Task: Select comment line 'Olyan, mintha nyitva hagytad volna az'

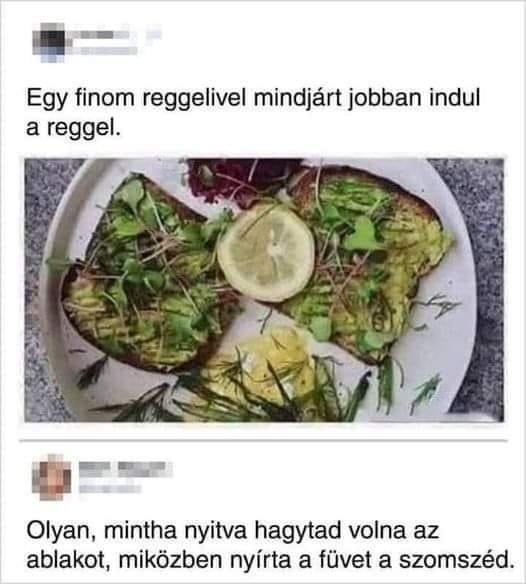Action: click(233, 531)
